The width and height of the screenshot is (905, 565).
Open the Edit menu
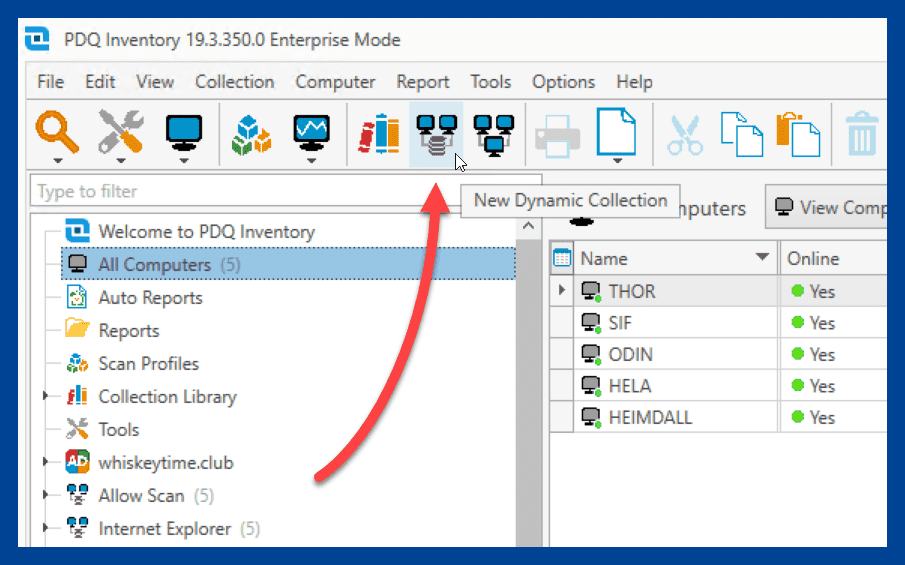coord(100,82)
